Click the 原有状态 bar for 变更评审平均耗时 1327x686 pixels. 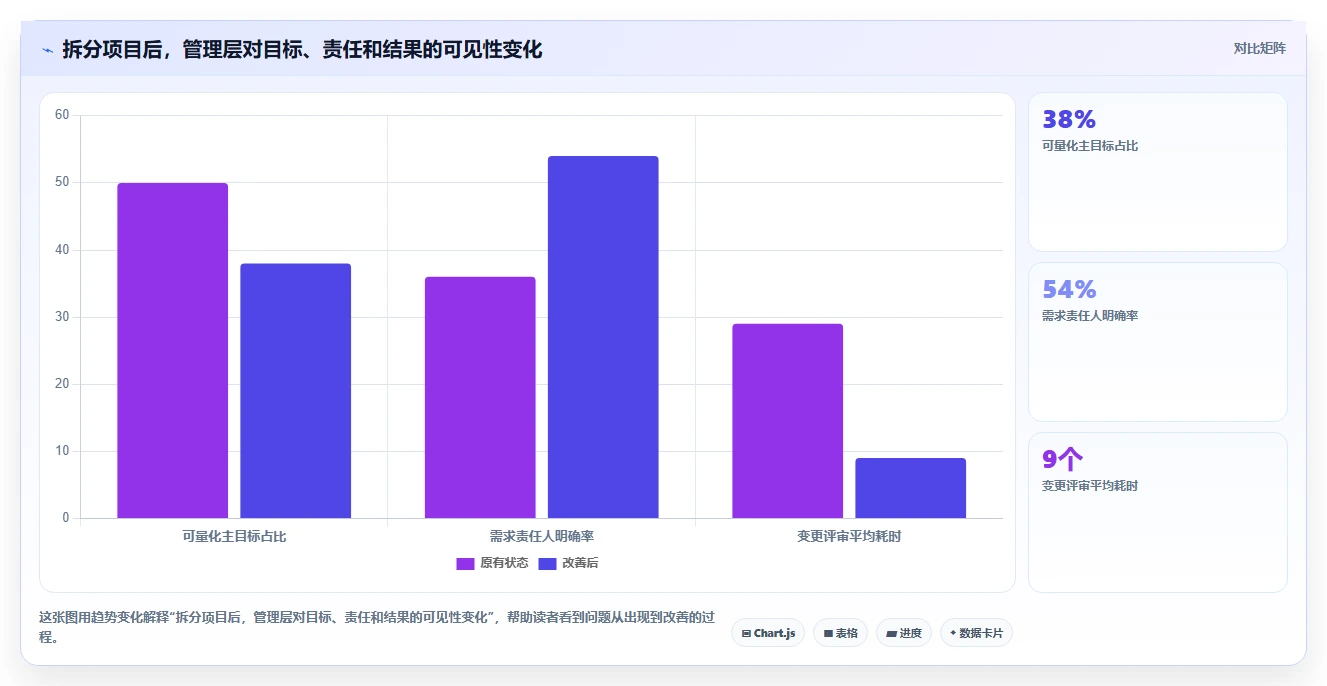pos(787,421)
